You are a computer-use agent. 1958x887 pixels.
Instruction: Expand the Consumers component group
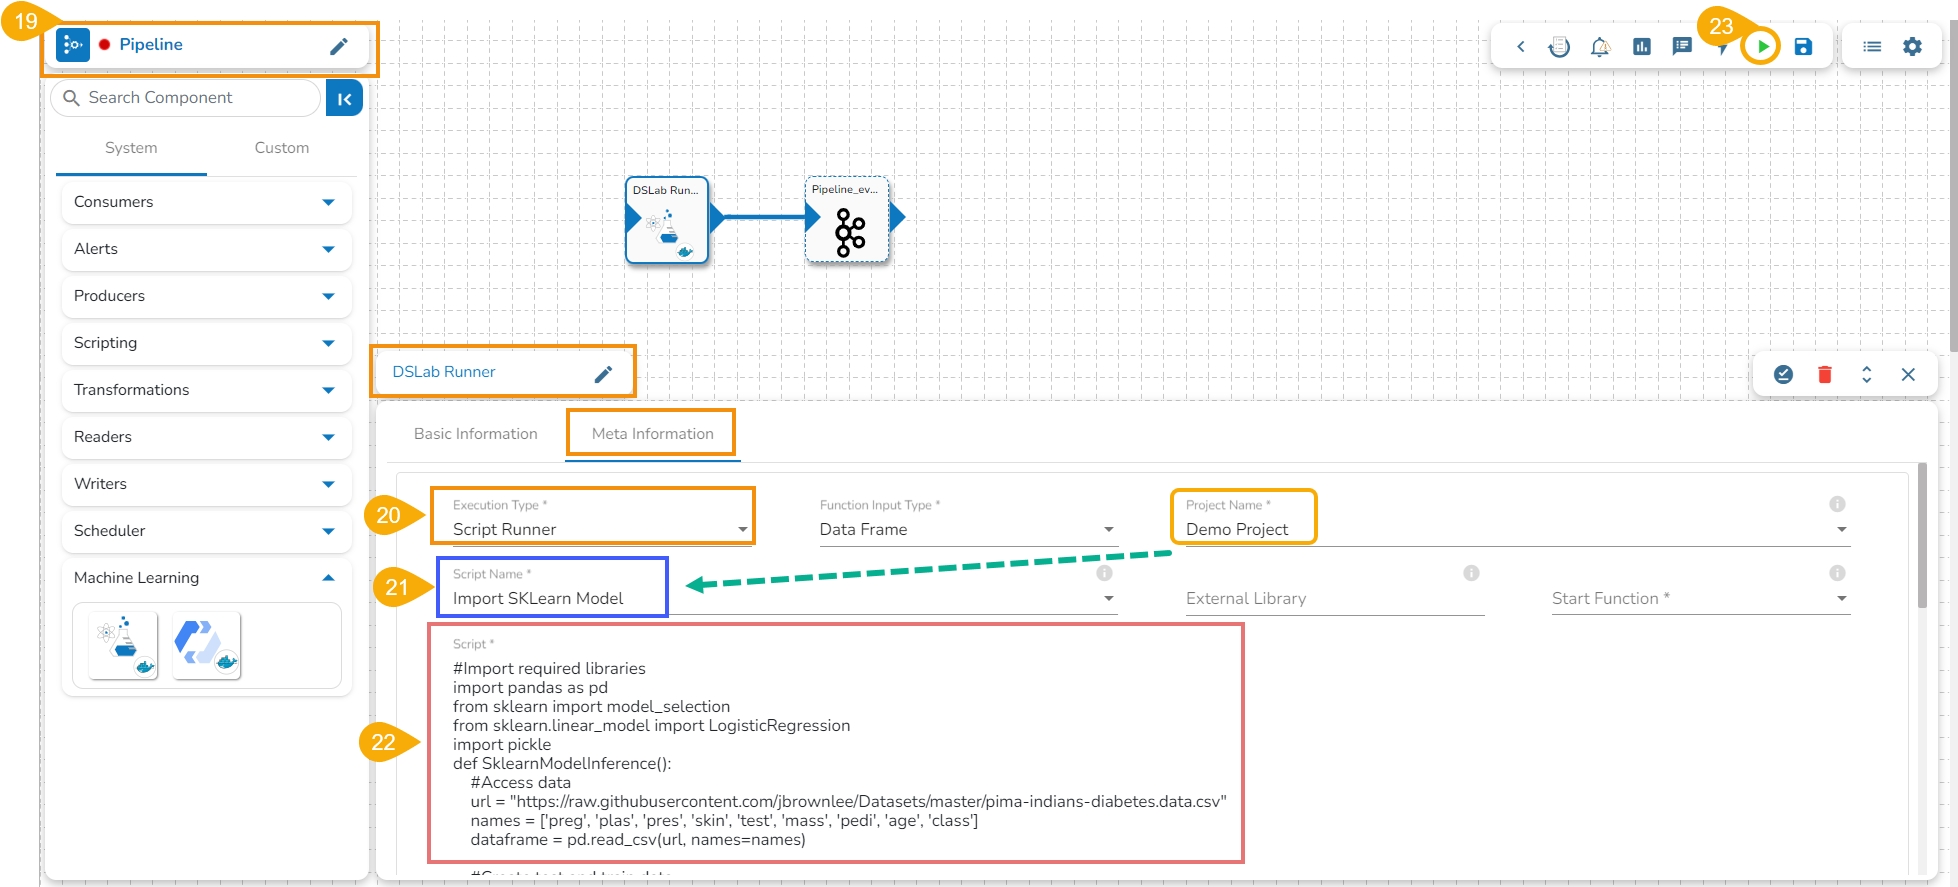(x=206, y=202)
